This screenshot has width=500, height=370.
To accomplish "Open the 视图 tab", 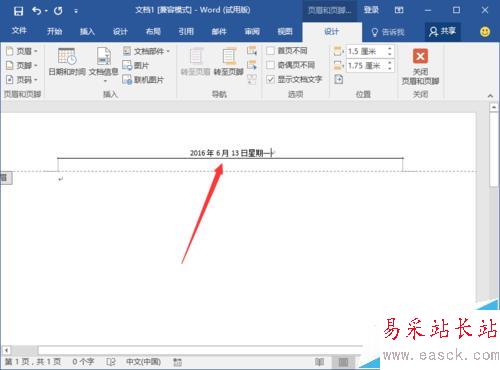I will point(285,32).
